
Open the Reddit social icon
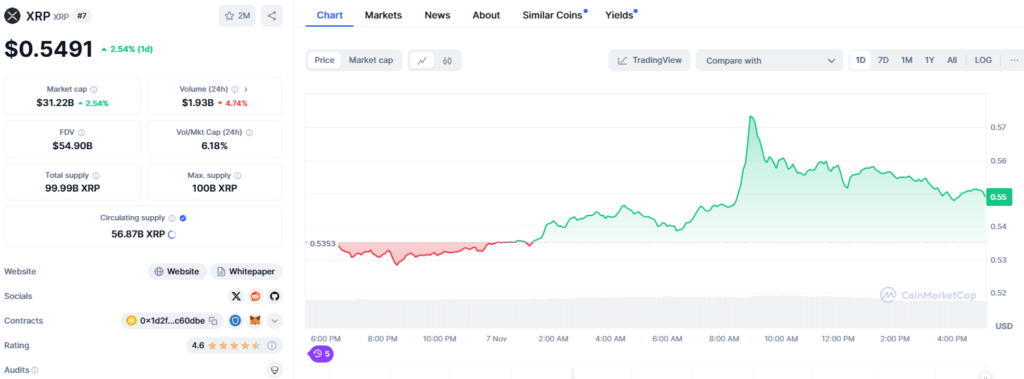[x=255, y=296]
